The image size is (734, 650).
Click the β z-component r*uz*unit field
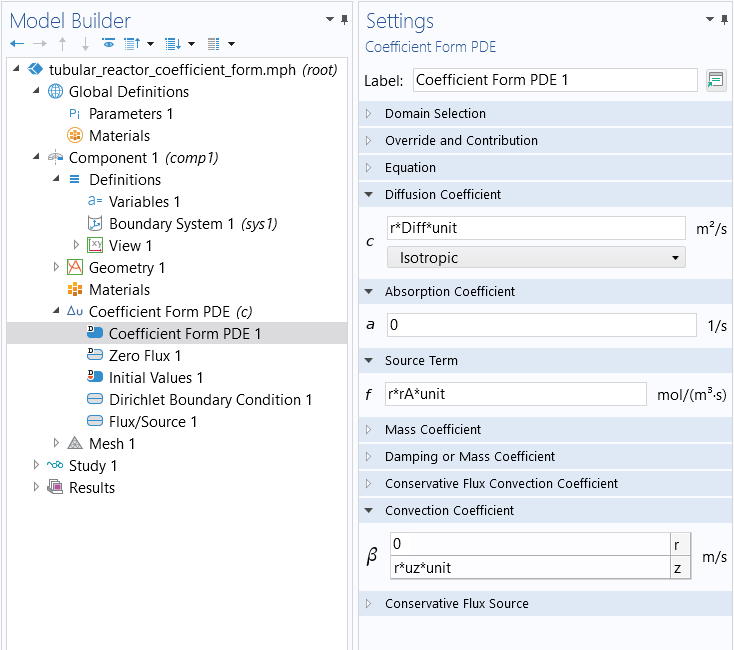pos(530,568)
